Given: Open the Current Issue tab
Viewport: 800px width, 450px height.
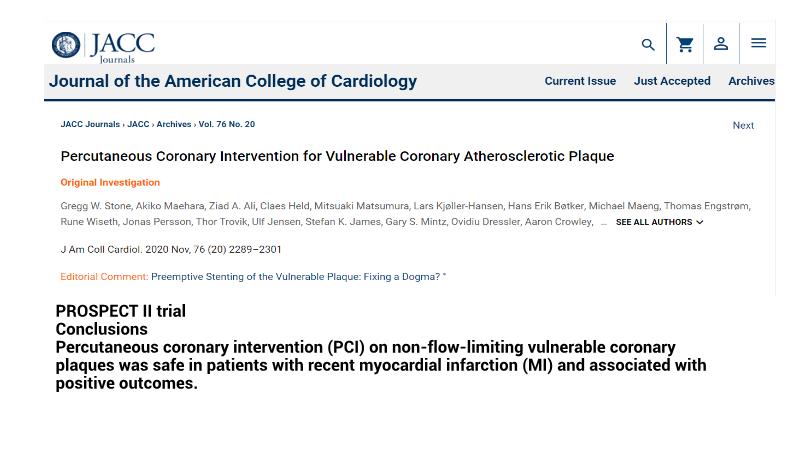Looking at the screenshot, I should [580, 81].
